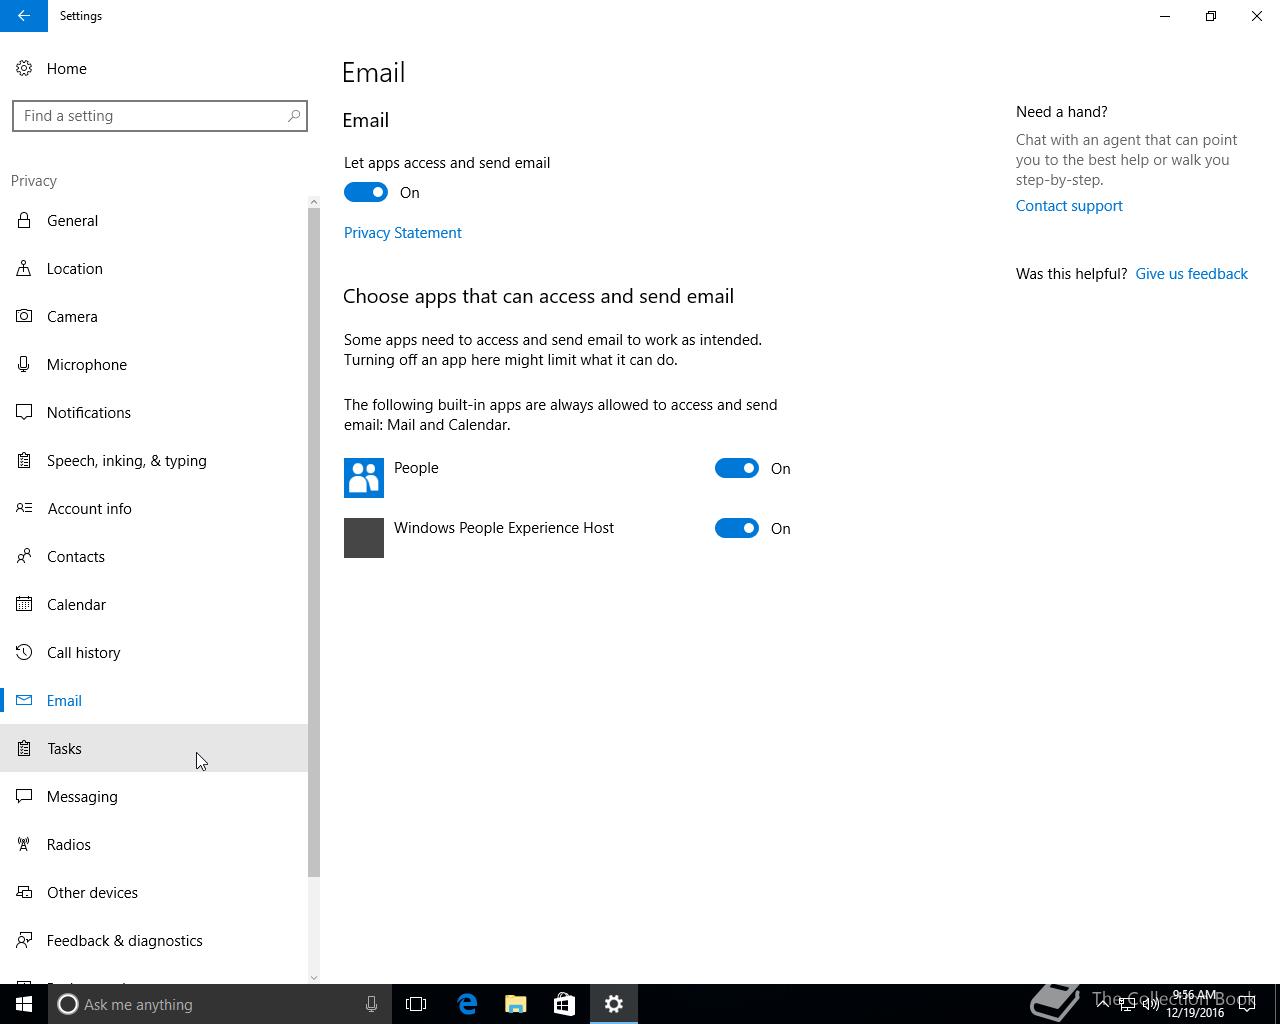Click the sidebar scrollbar thumb
Image resolution: width=1280 pixels, height=1024 pixels.
[x=314, y=543]
